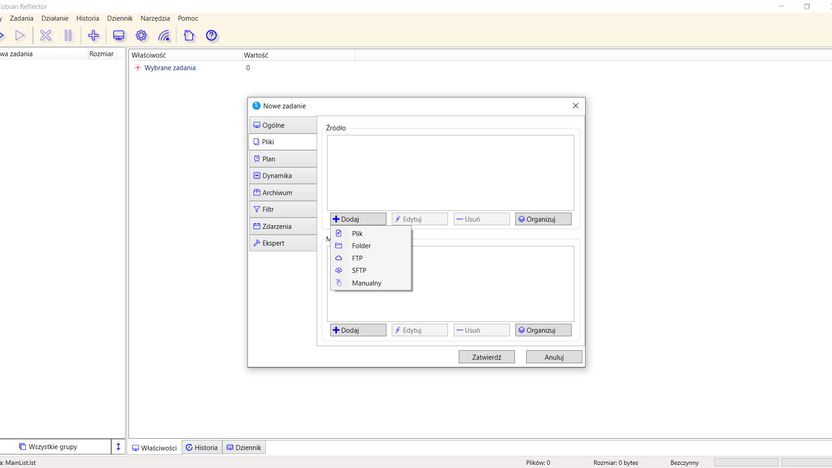
Task: Open source Organizuj button
Action: point(543,219)
